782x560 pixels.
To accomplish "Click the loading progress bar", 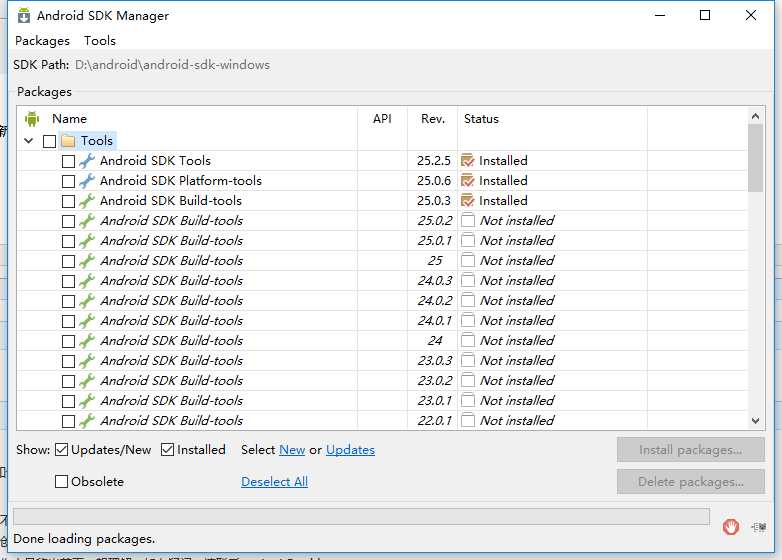I will point(361,517).
